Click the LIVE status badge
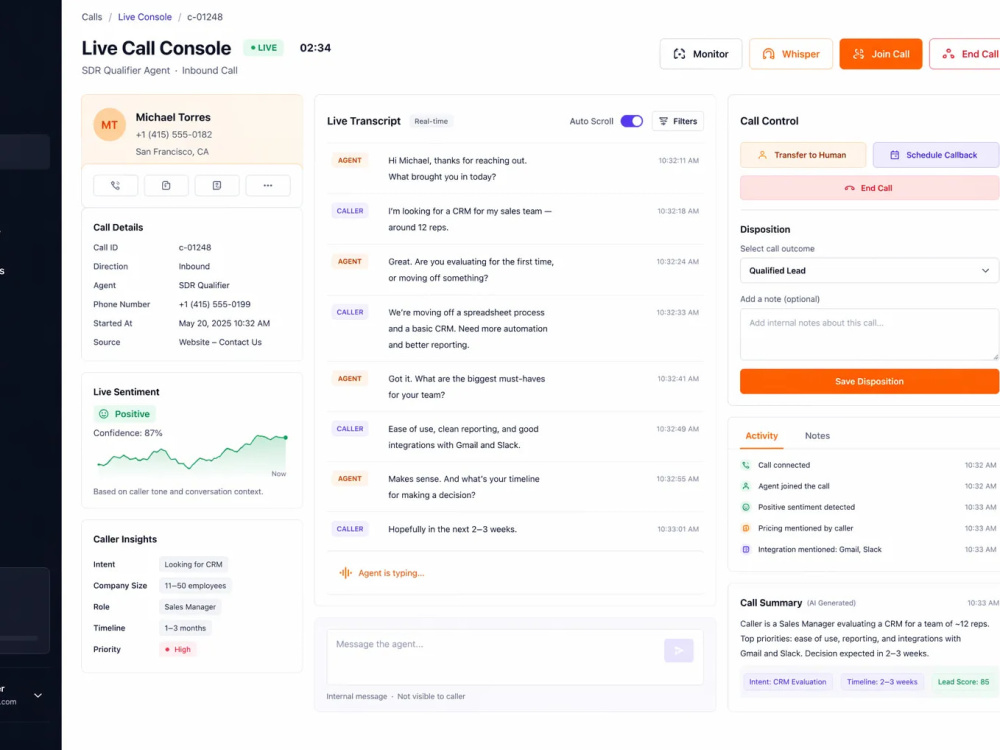Screen dimensions: 1000x750 263,48
